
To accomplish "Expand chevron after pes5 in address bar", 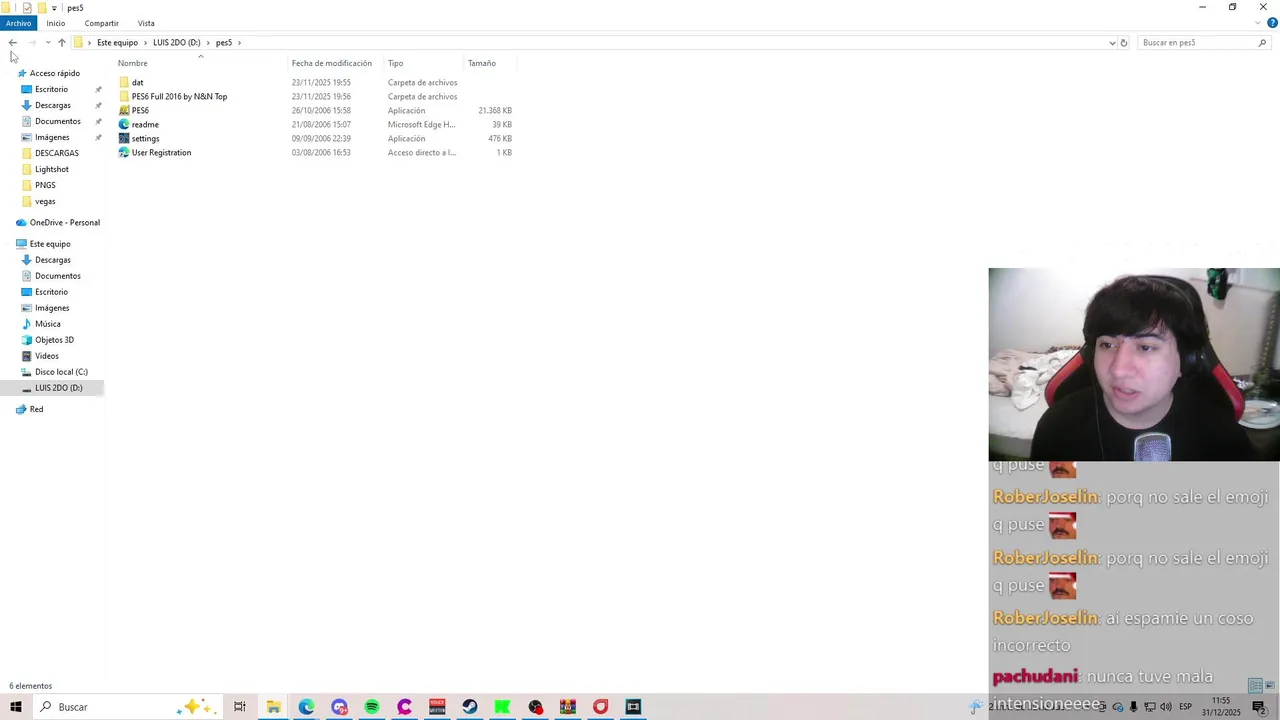I will [240, 43].
